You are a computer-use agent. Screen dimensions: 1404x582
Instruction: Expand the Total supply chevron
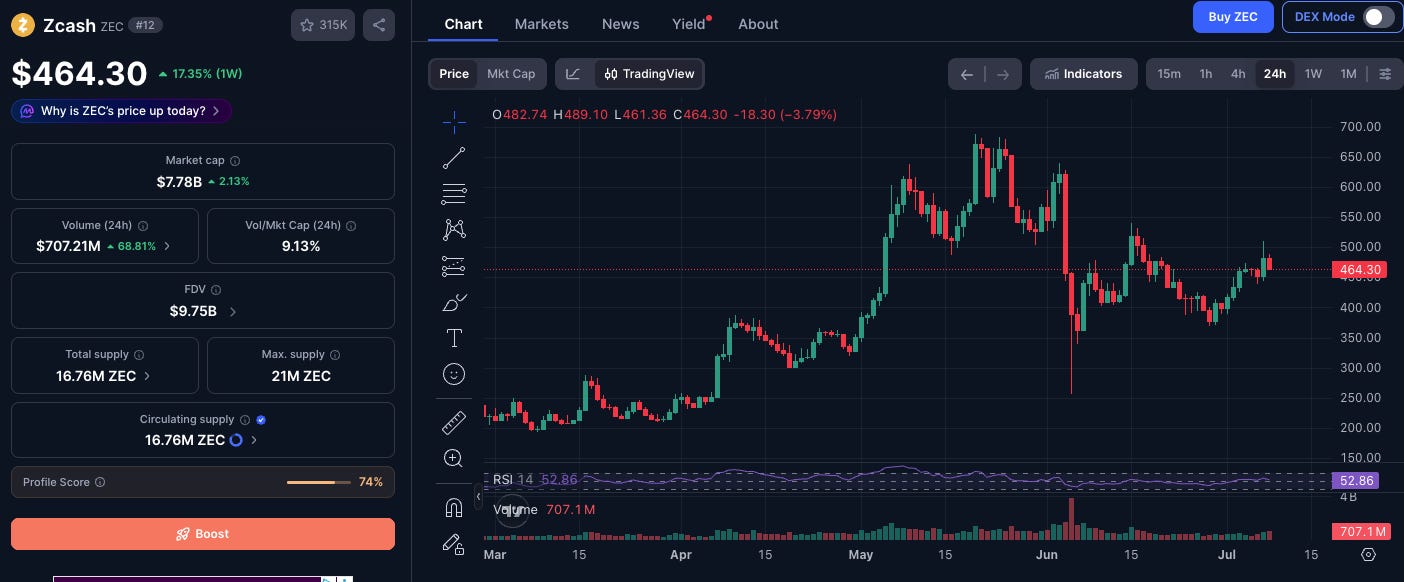[147, 377]
